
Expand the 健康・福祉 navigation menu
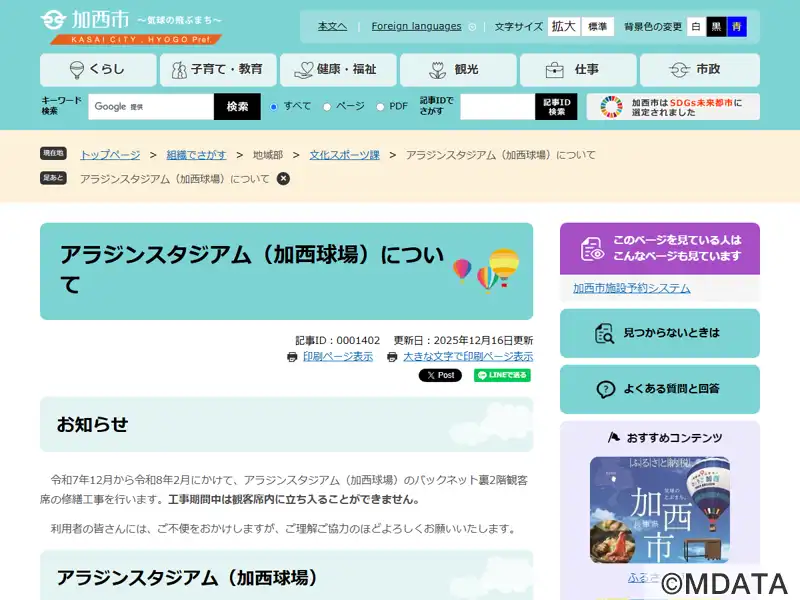338,70
